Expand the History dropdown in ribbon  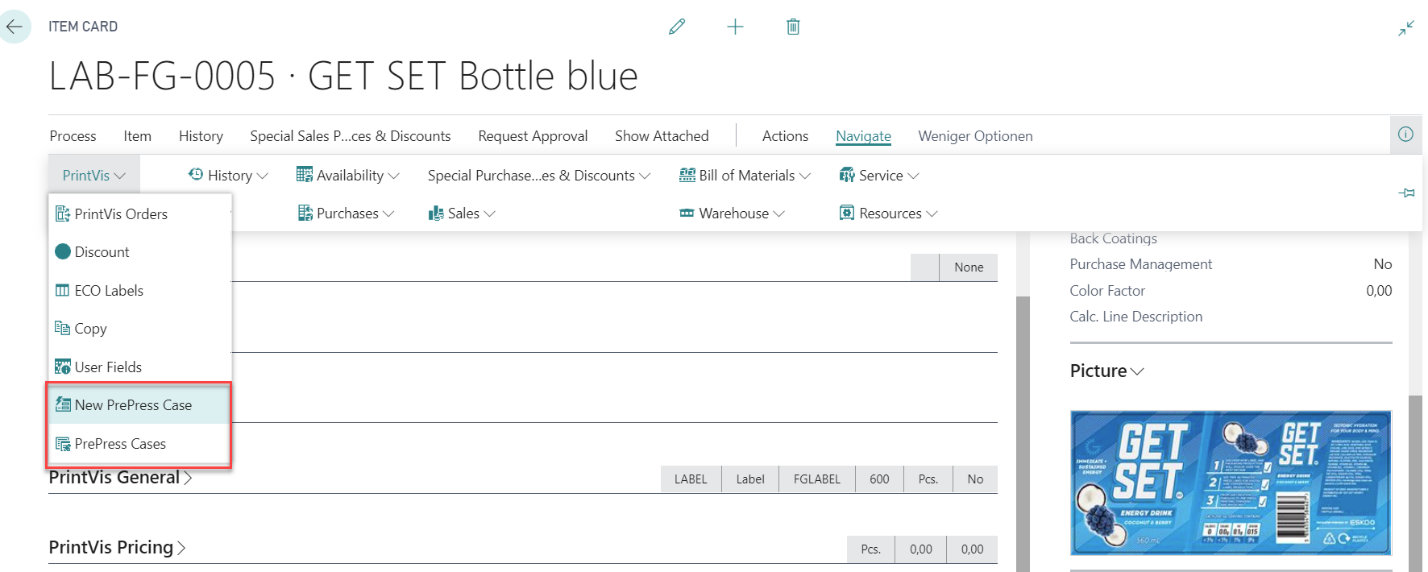229,176
